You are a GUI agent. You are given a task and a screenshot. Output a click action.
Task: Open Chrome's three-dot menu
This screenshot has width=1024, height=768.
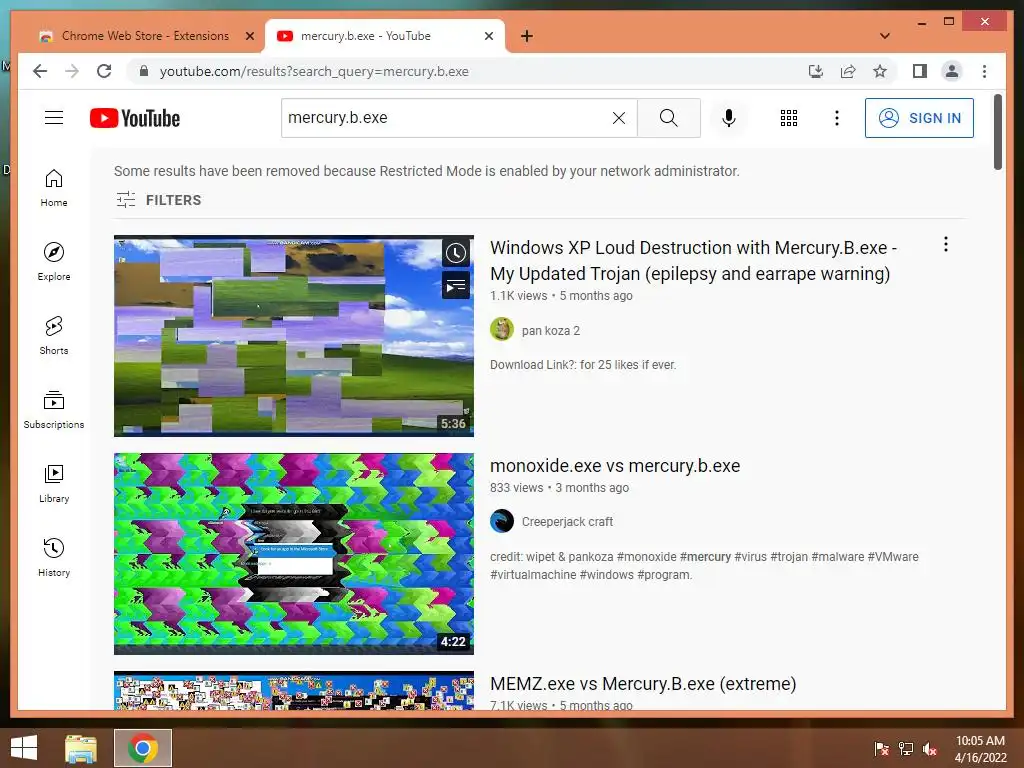click(984, 71)
